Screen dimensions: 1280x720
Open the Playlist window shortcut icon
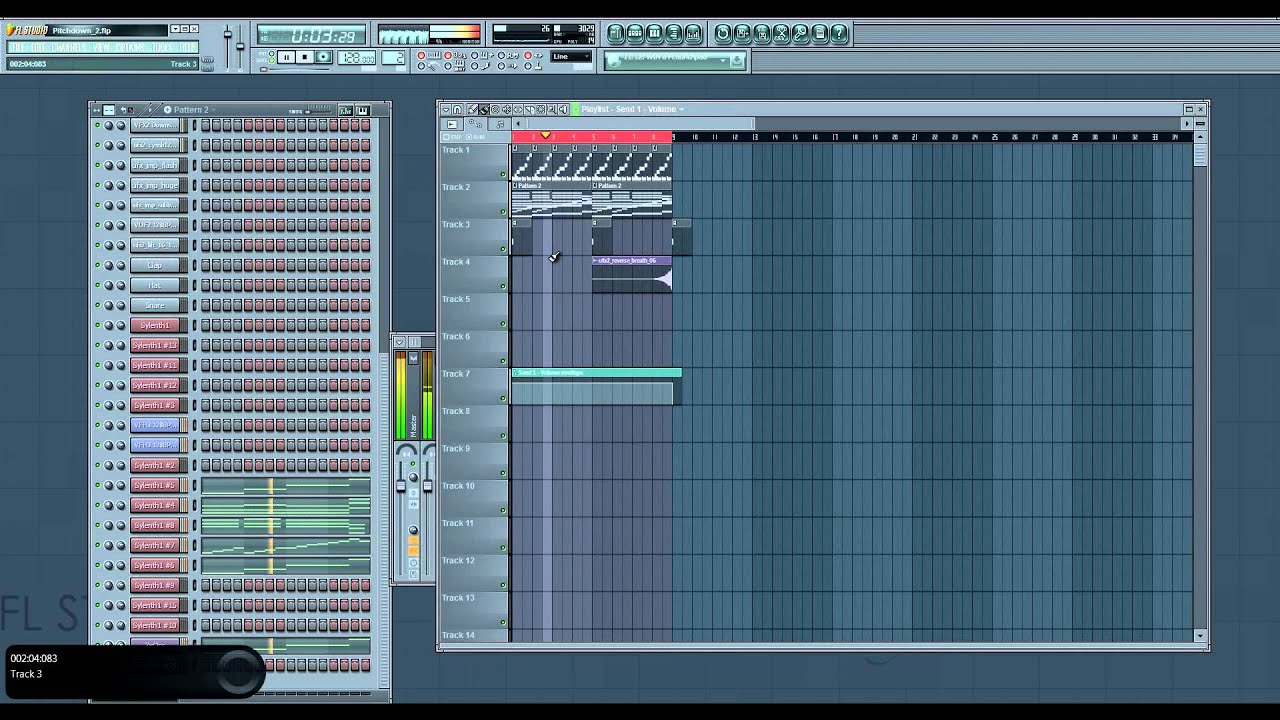[x=616, y=33]
